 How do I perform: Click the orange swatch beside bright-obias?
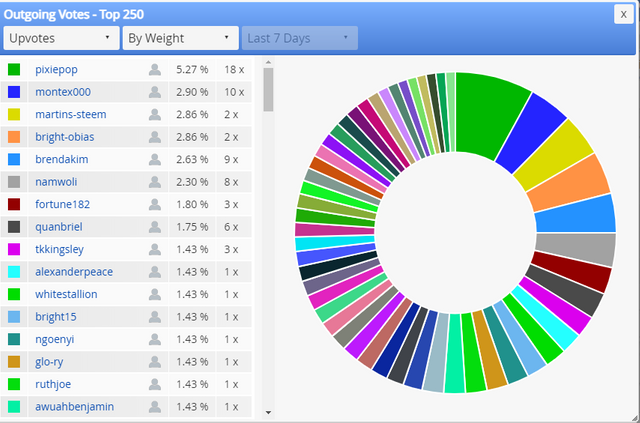14,137
